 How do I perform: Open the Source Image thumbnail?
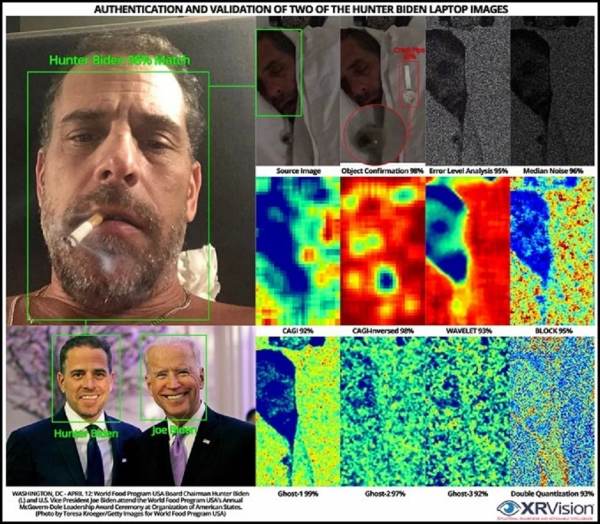coord(296,90)
